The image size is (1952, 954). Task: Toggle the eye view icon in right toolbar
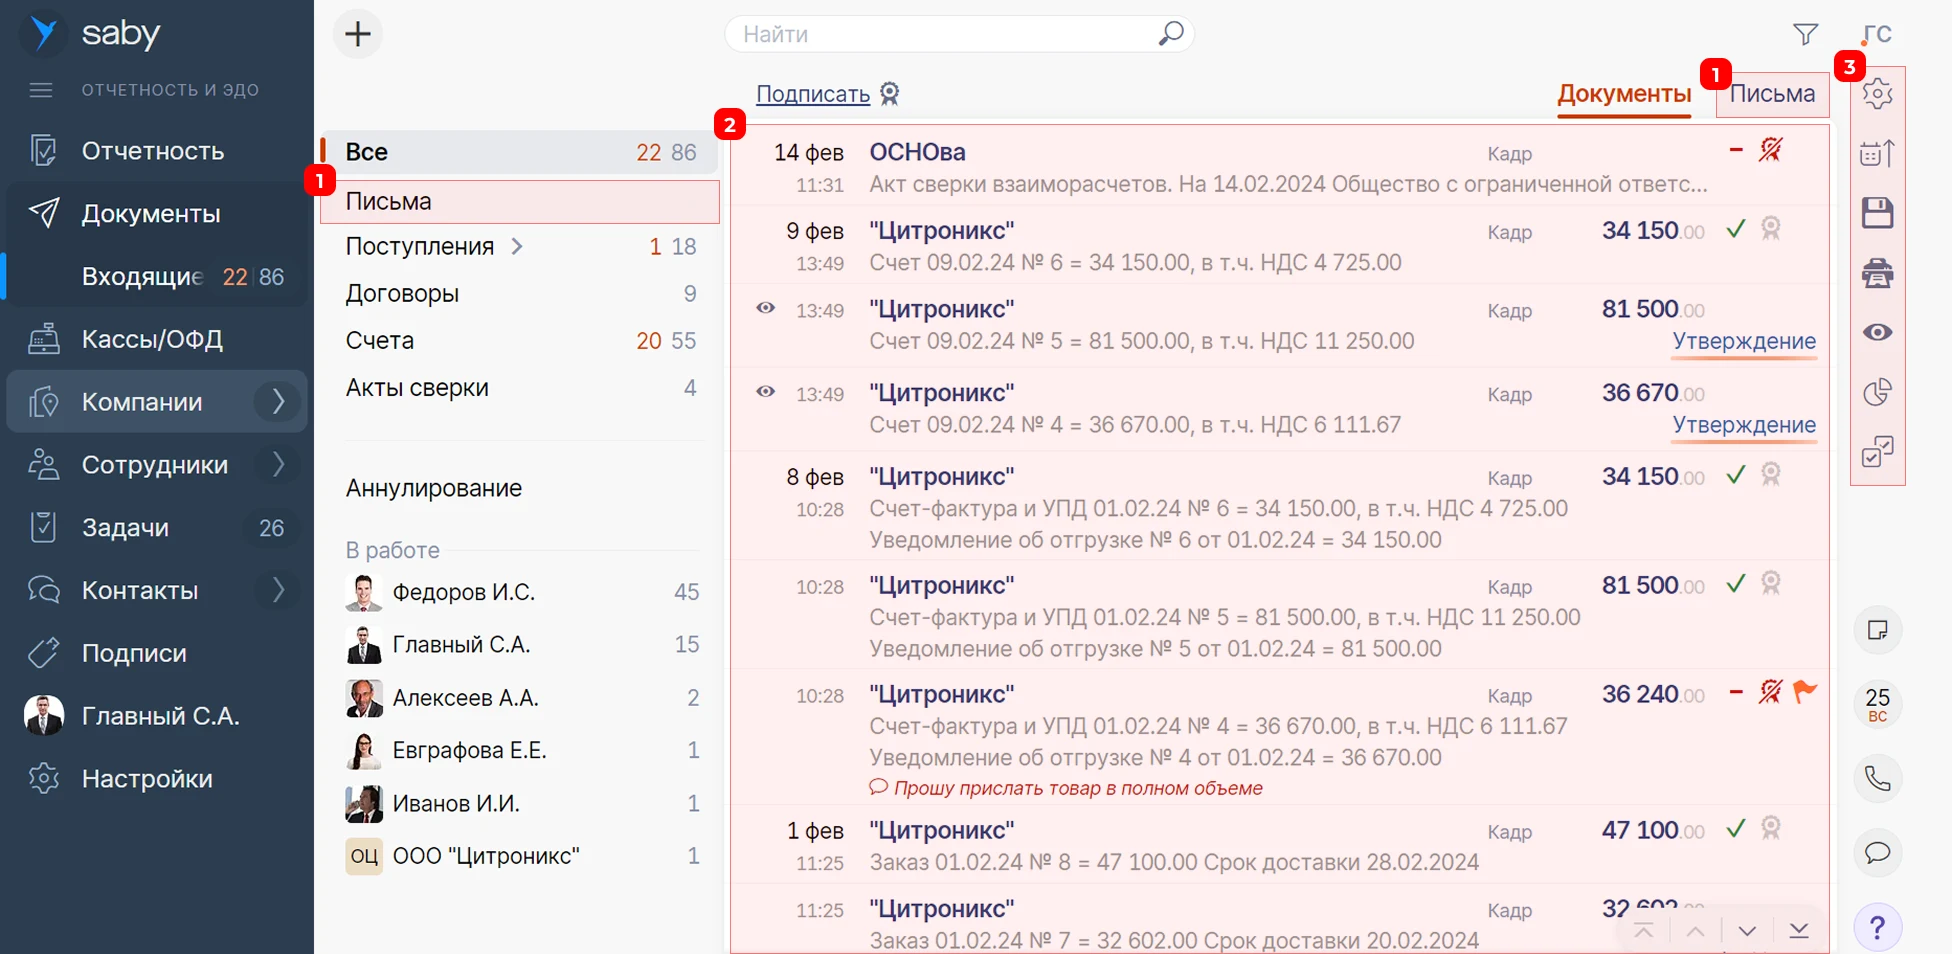pos(1877,332)
